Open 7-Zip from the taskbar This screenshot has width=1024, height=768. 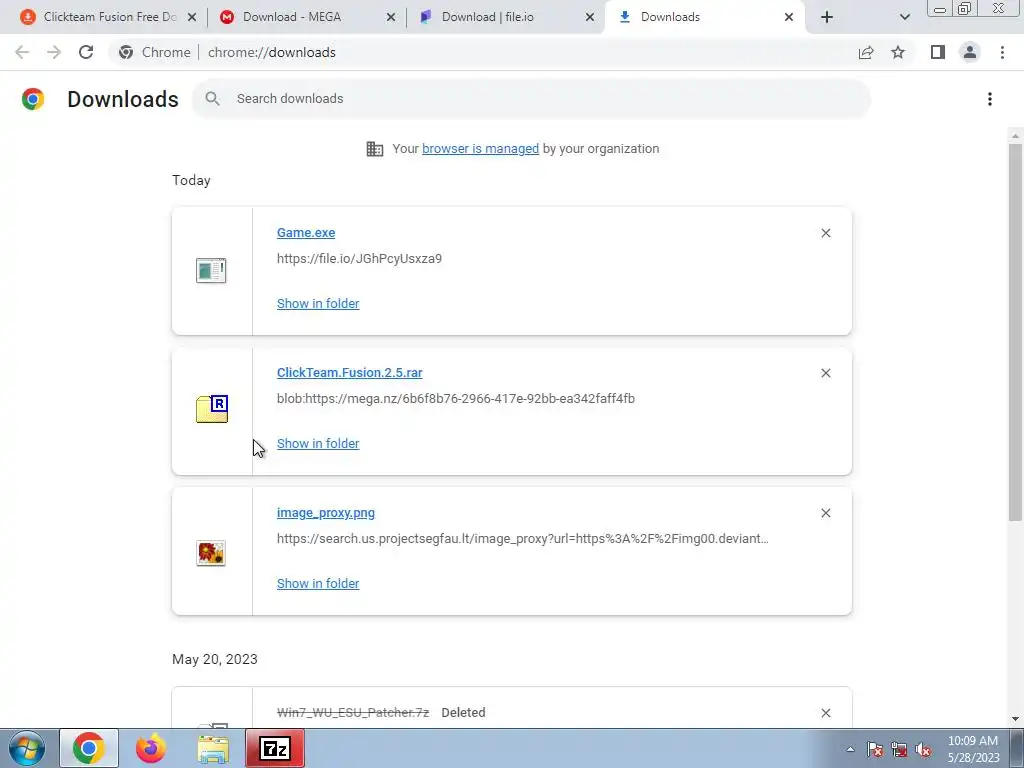pos(275,748)
